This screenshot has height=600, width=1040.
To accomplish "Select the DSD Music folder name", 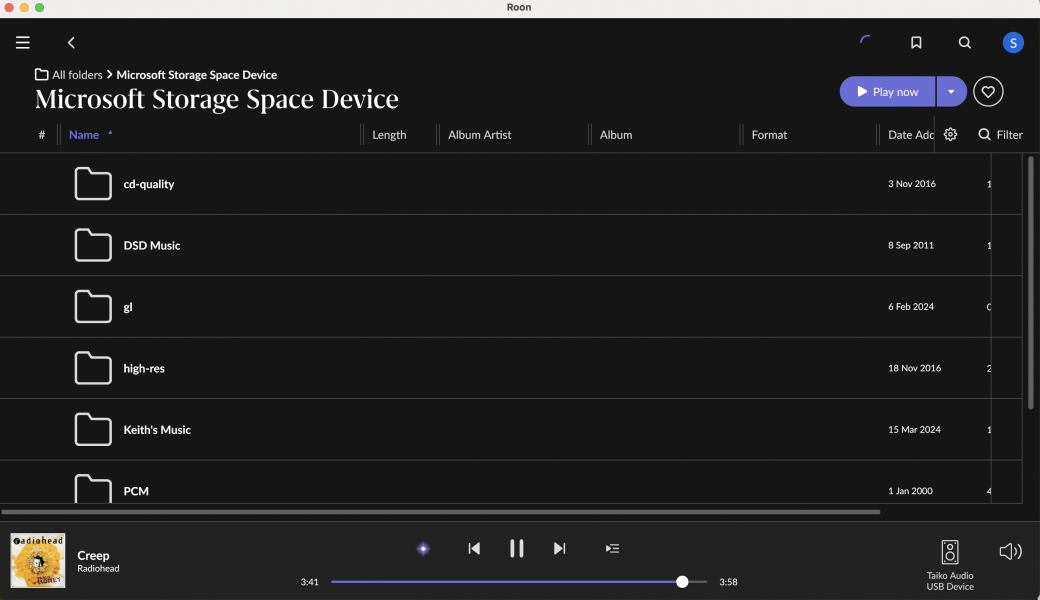I will (x=151, y=245).
